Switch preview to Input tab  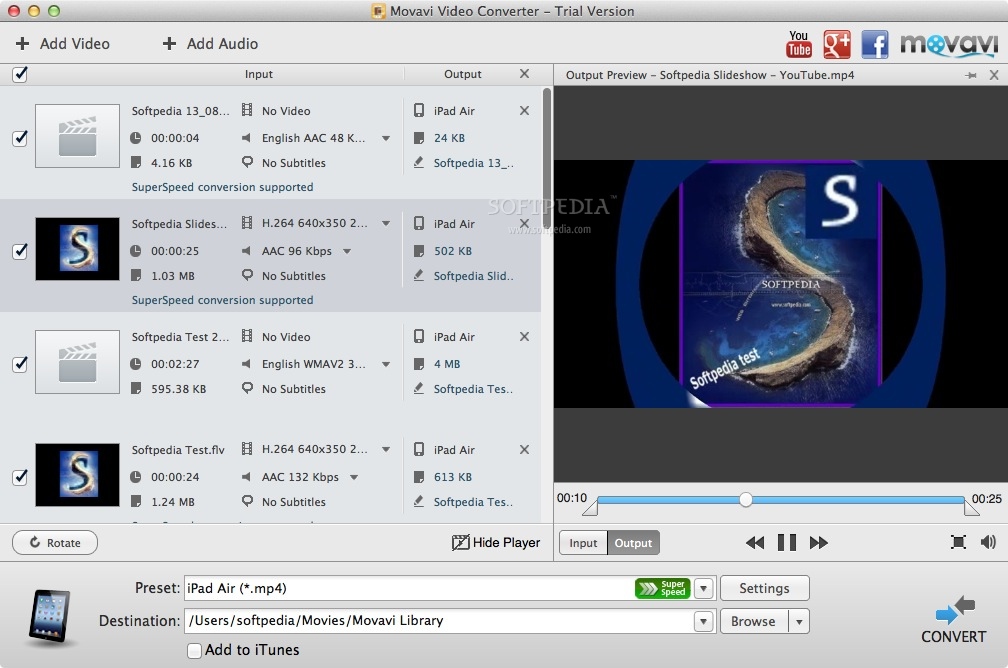click(583, 543)
